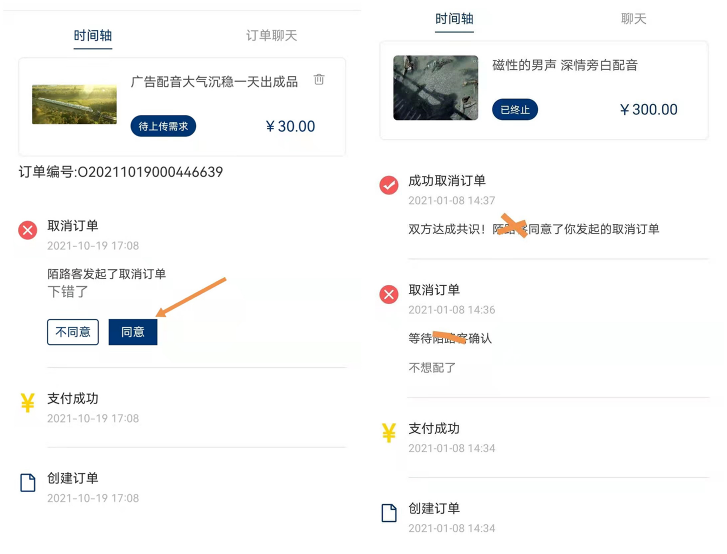Viewport: 727px width, 554px height.
Task: Click the document icon at 14:34 创建订单
Action: click(389, 513)
